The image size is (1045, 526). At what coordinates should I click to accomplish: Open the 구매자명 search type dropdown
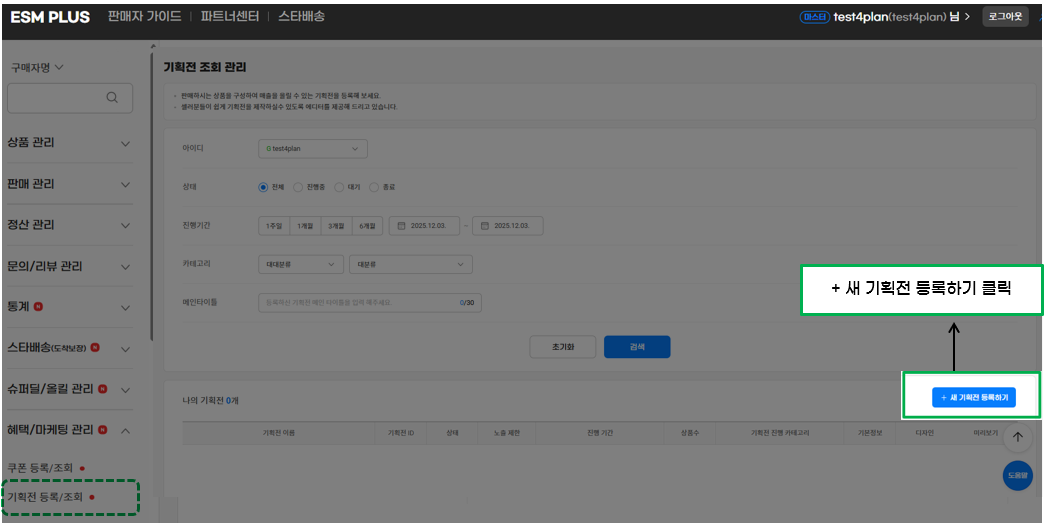pos(37,67)
